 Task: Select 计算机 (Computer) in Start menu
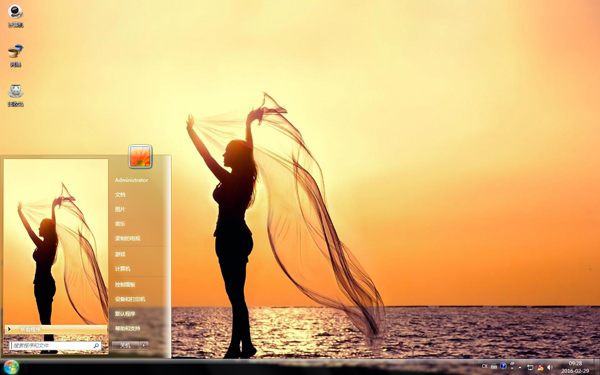click(x=122, y=269)
